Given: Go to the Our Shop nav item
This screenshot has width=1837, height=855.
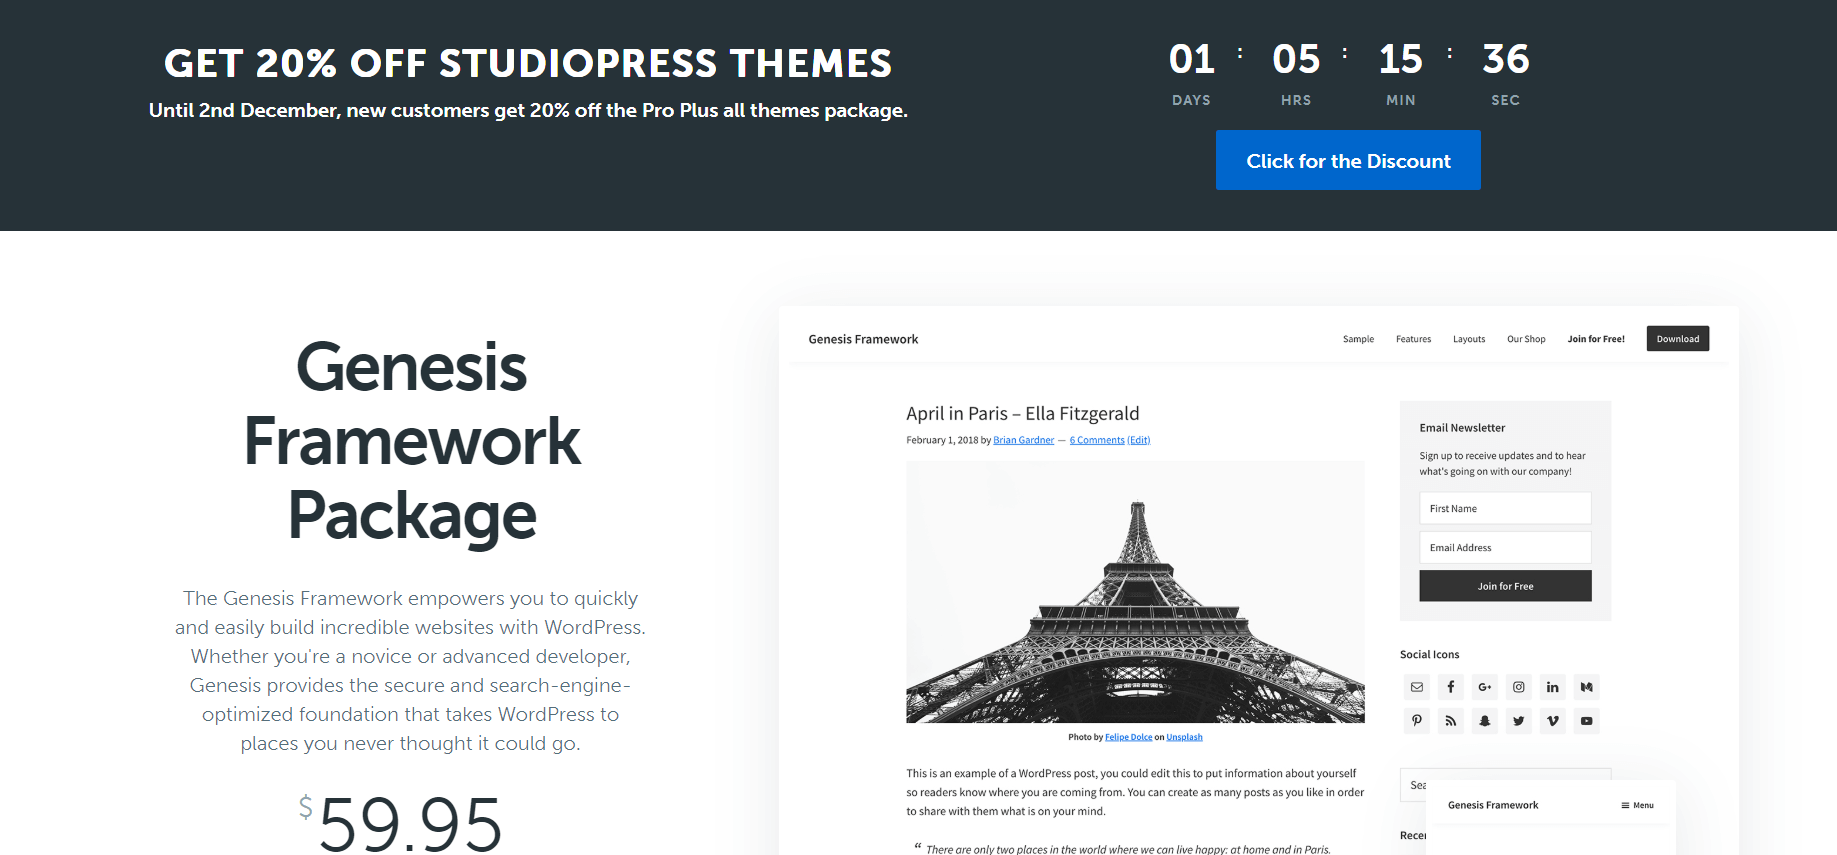Looking at the screenshot, I should tap(1526, 339).
